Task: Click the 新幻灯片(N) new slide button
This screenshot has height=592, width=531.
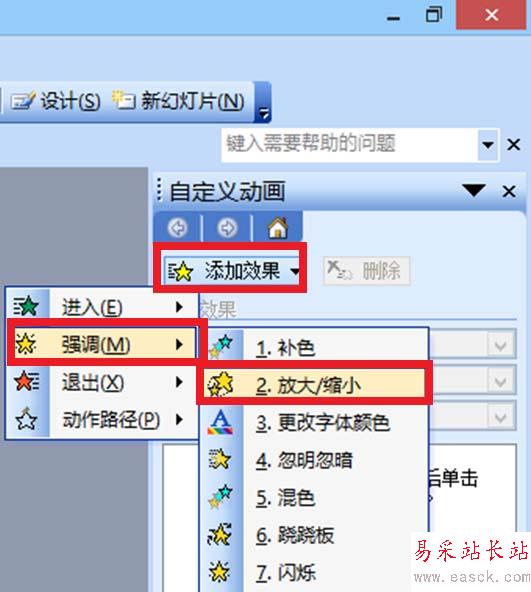Action: (x=178, y=101)
